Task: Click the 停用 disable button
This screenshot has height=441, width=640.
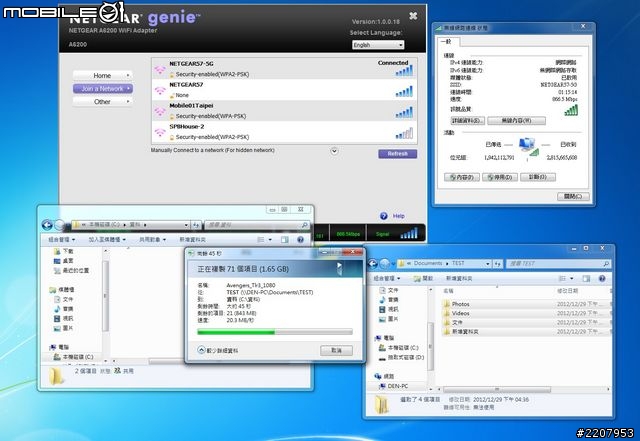Action: [500, 177]
